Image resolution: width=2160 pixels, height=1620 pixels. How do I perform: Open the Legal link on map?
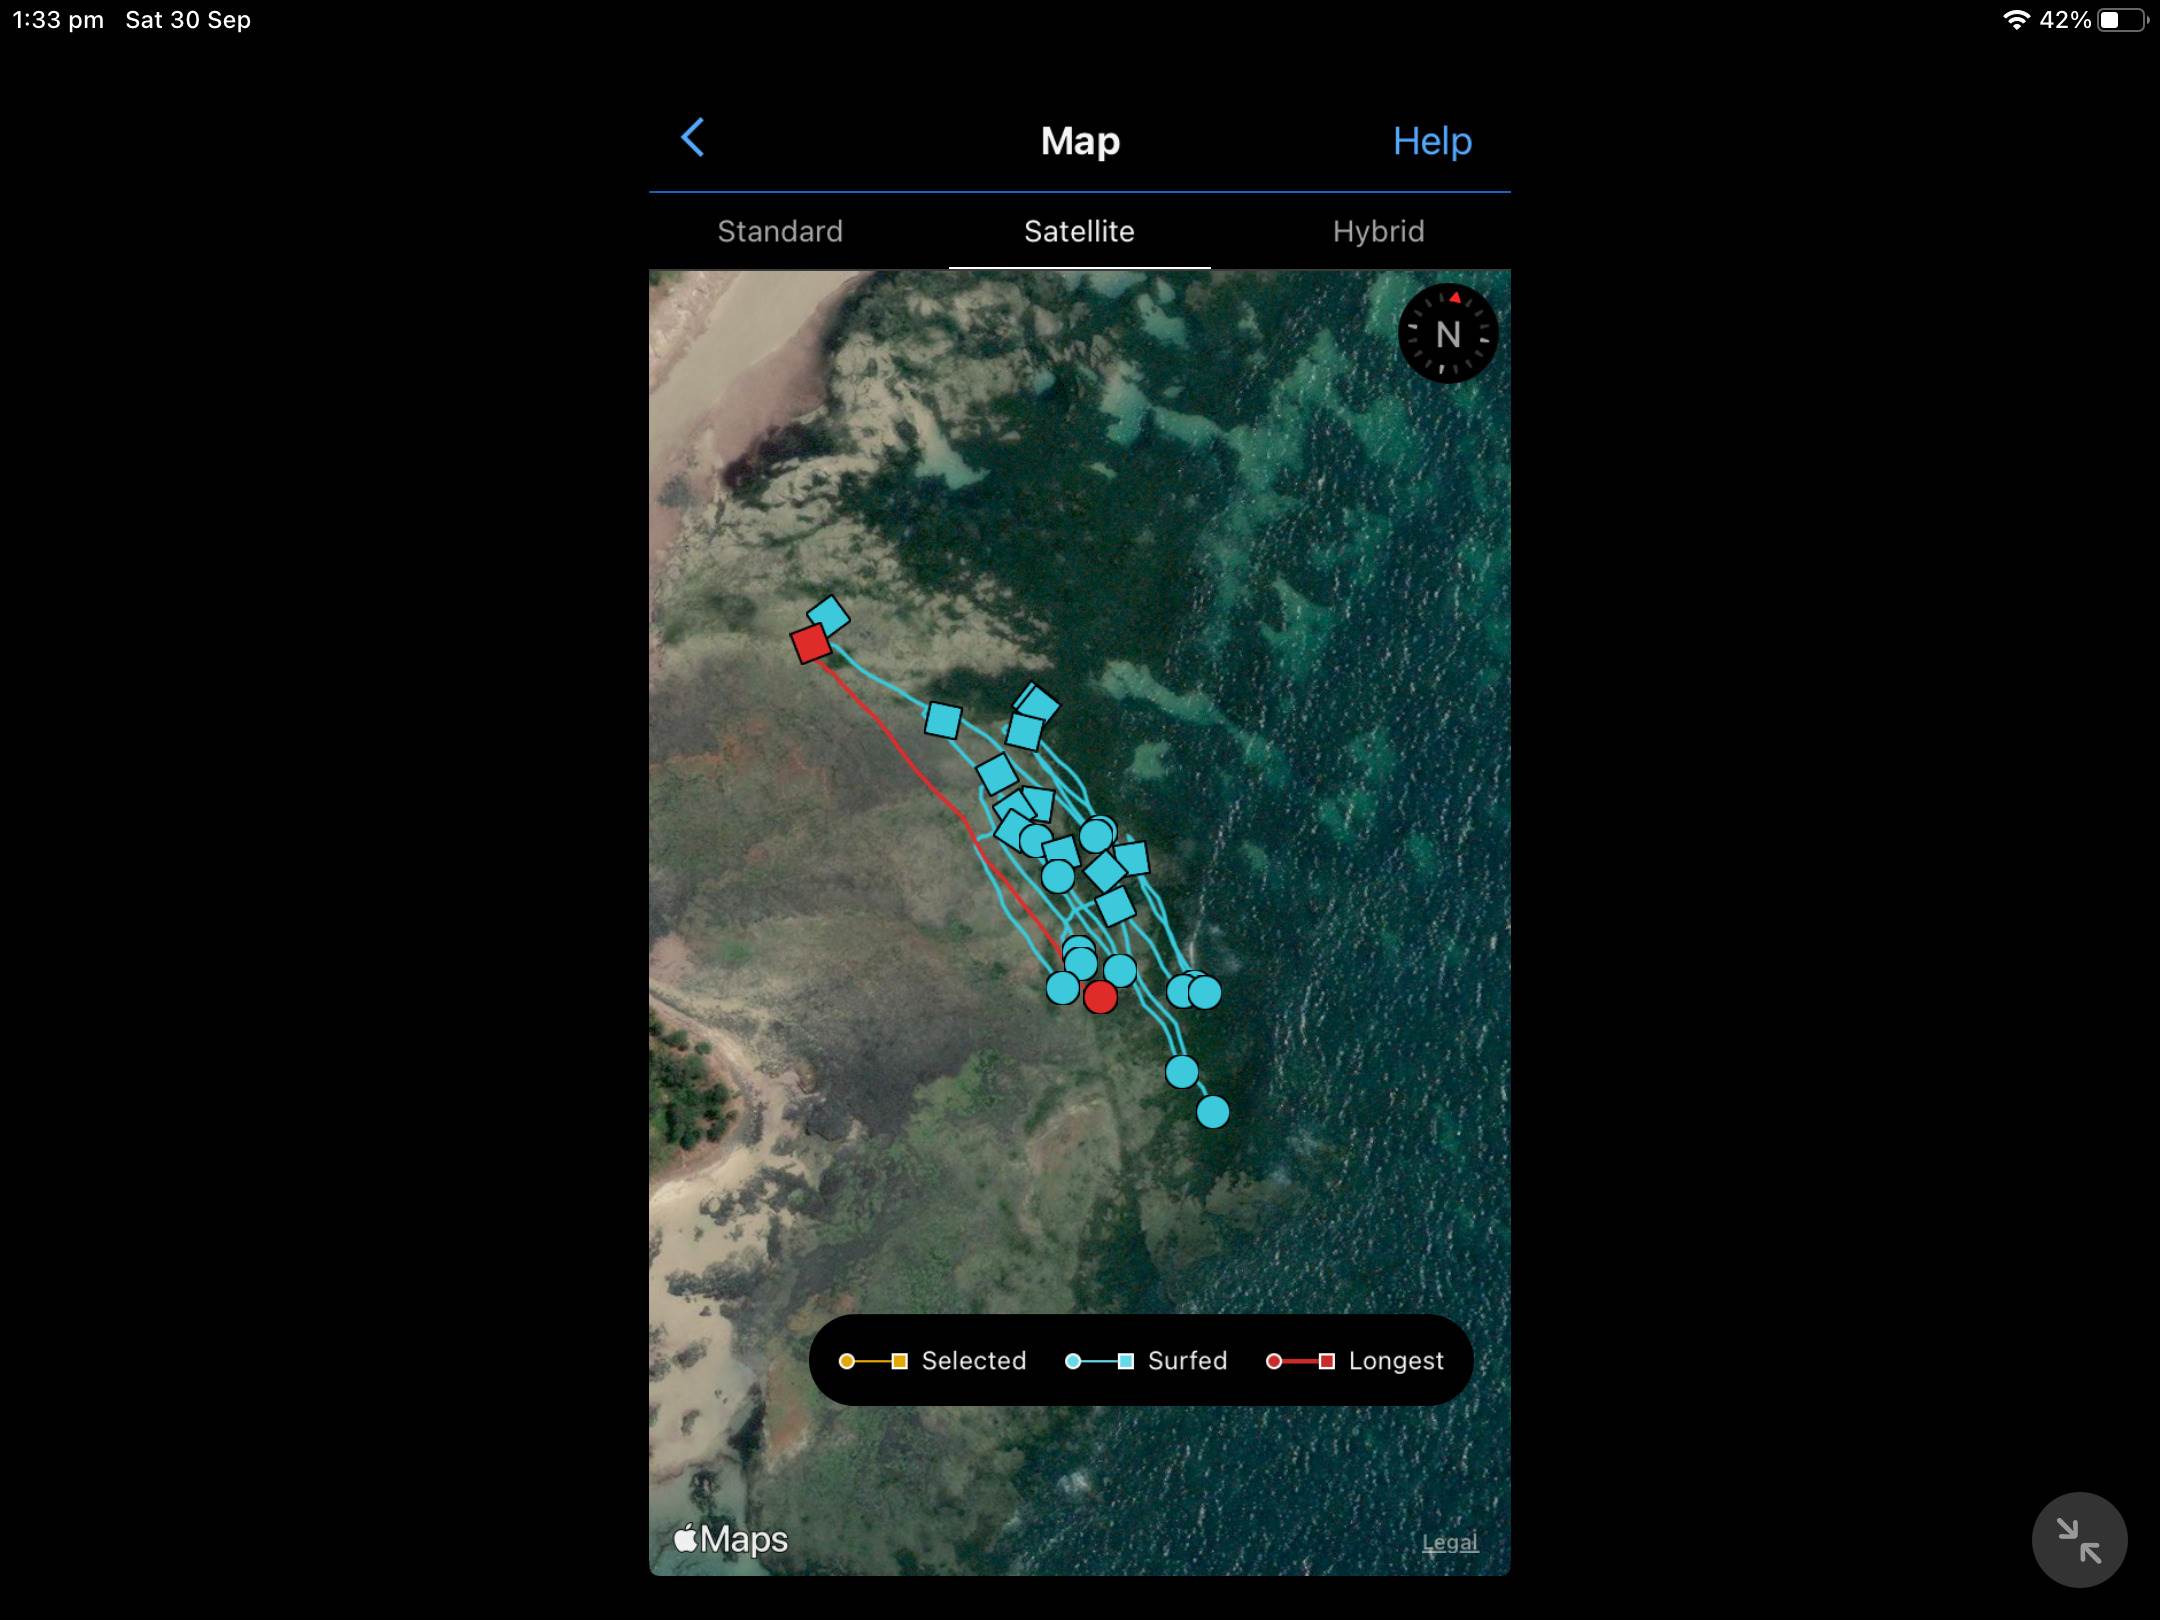1449,1543
